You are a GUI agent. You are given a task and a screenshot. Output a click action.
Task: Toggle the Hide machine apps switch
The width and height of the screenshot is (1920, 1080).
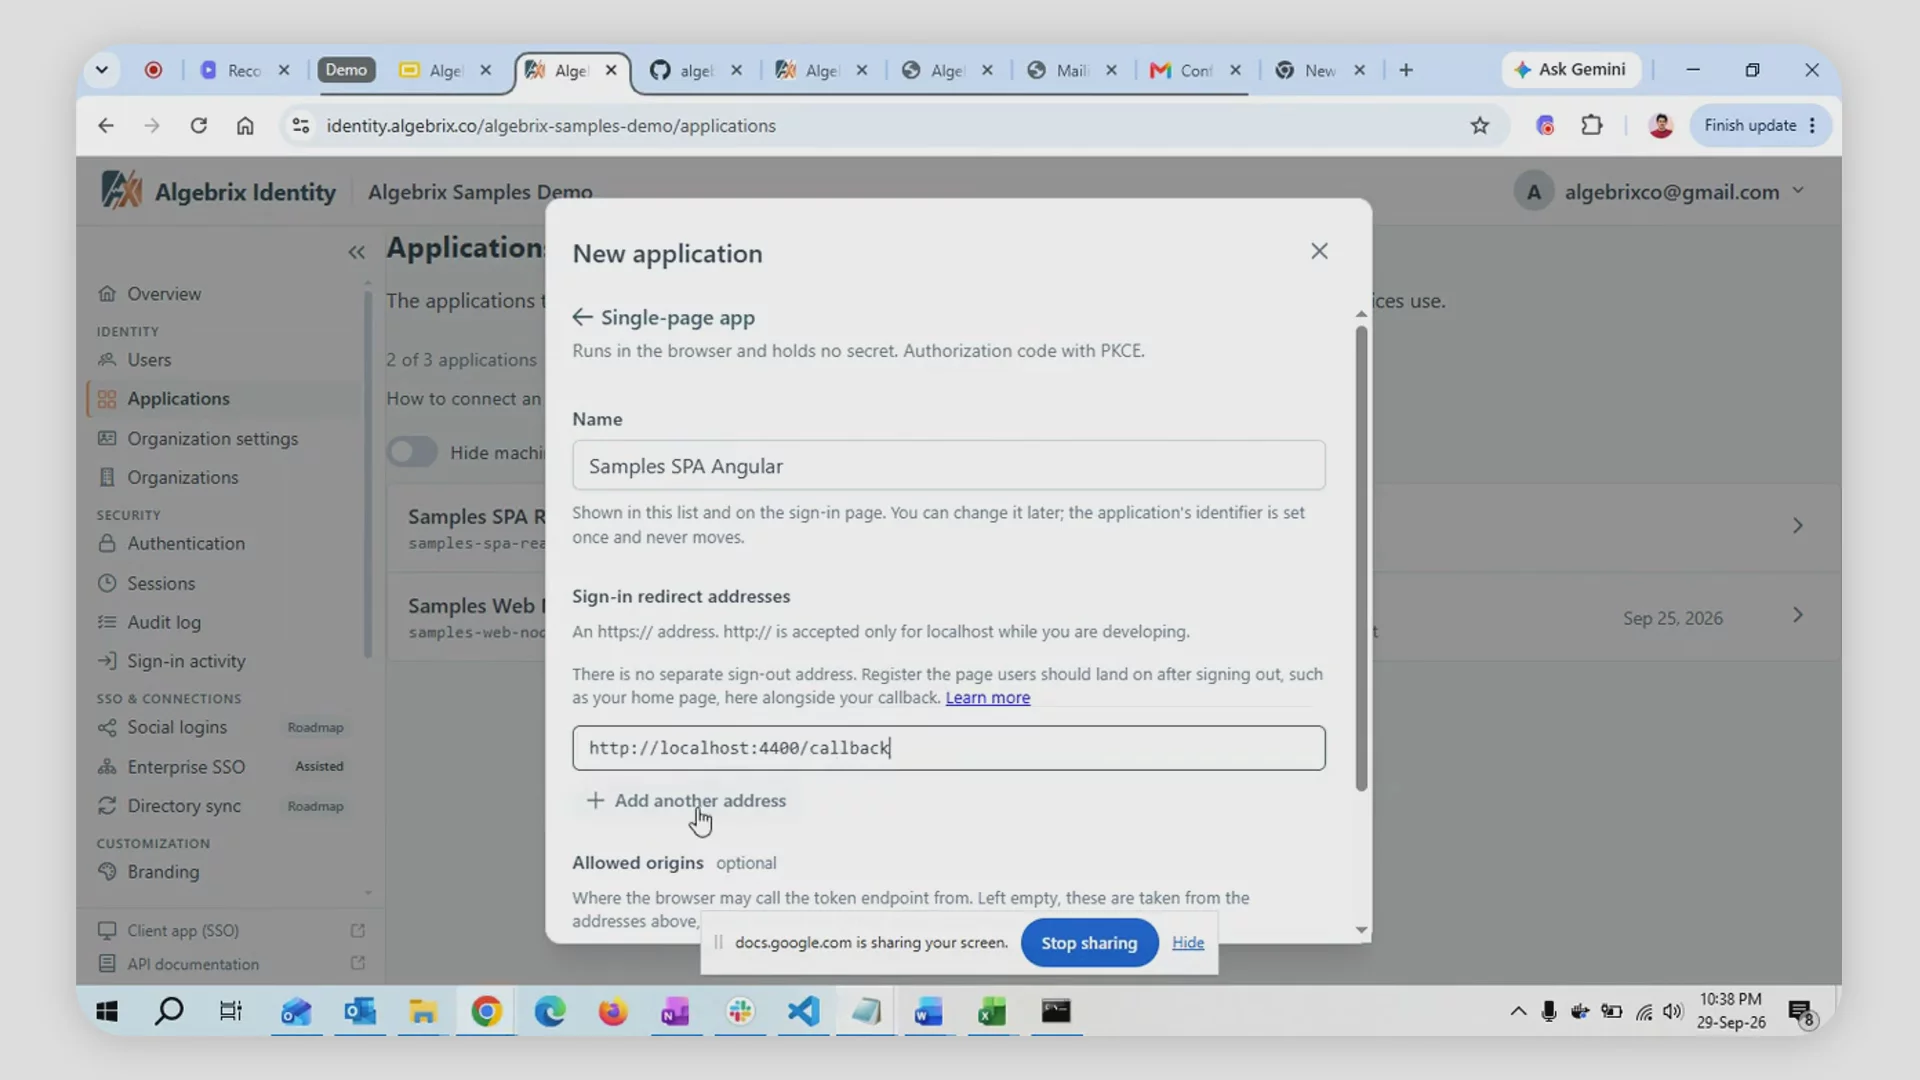tap(412, 452)
